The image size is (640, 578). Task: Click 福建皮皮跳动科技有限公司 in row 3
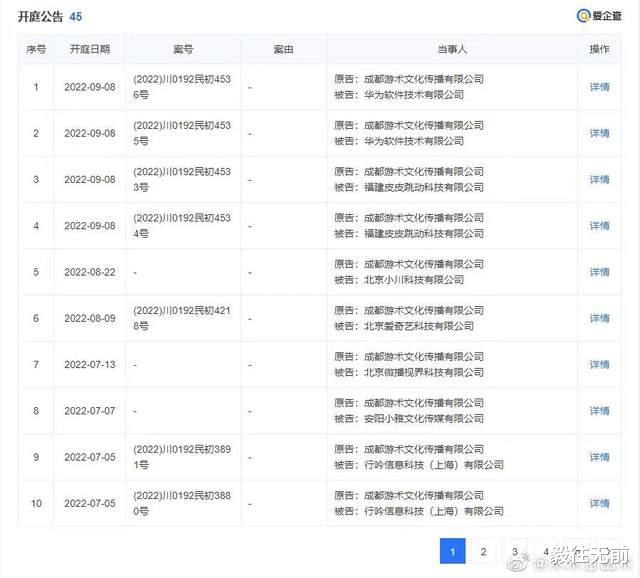(x=424, y=187)
